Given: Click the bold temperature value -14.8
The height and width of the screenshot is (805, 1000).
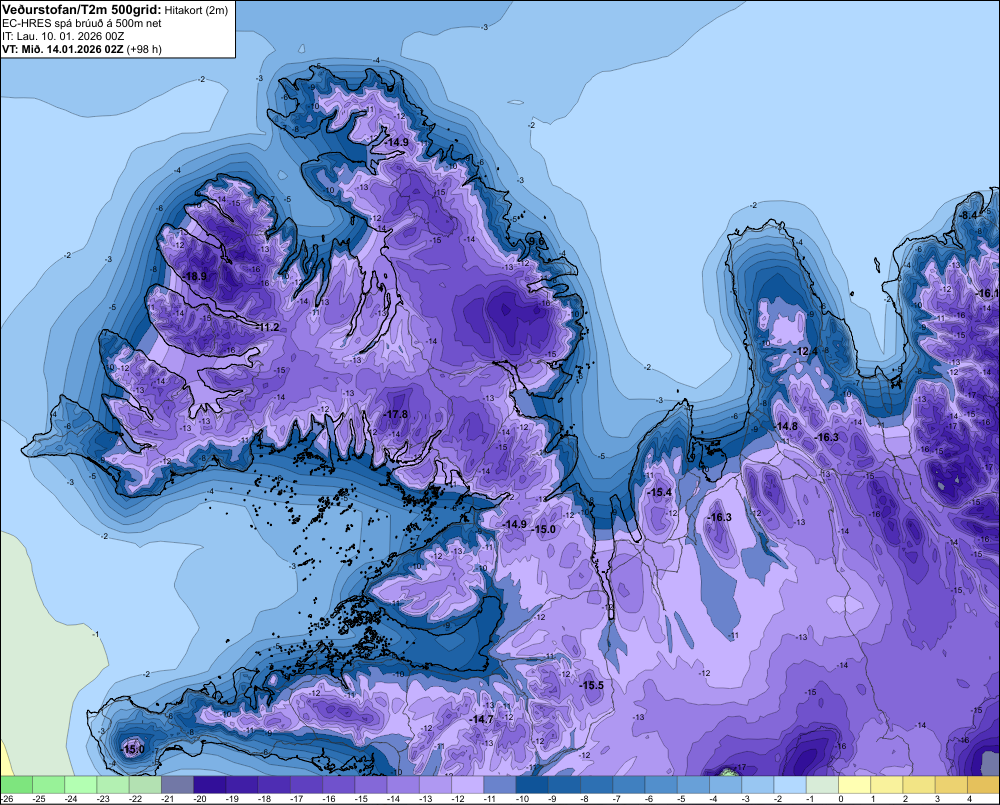Looking at the screenshot, I should [x=786, y=426].
